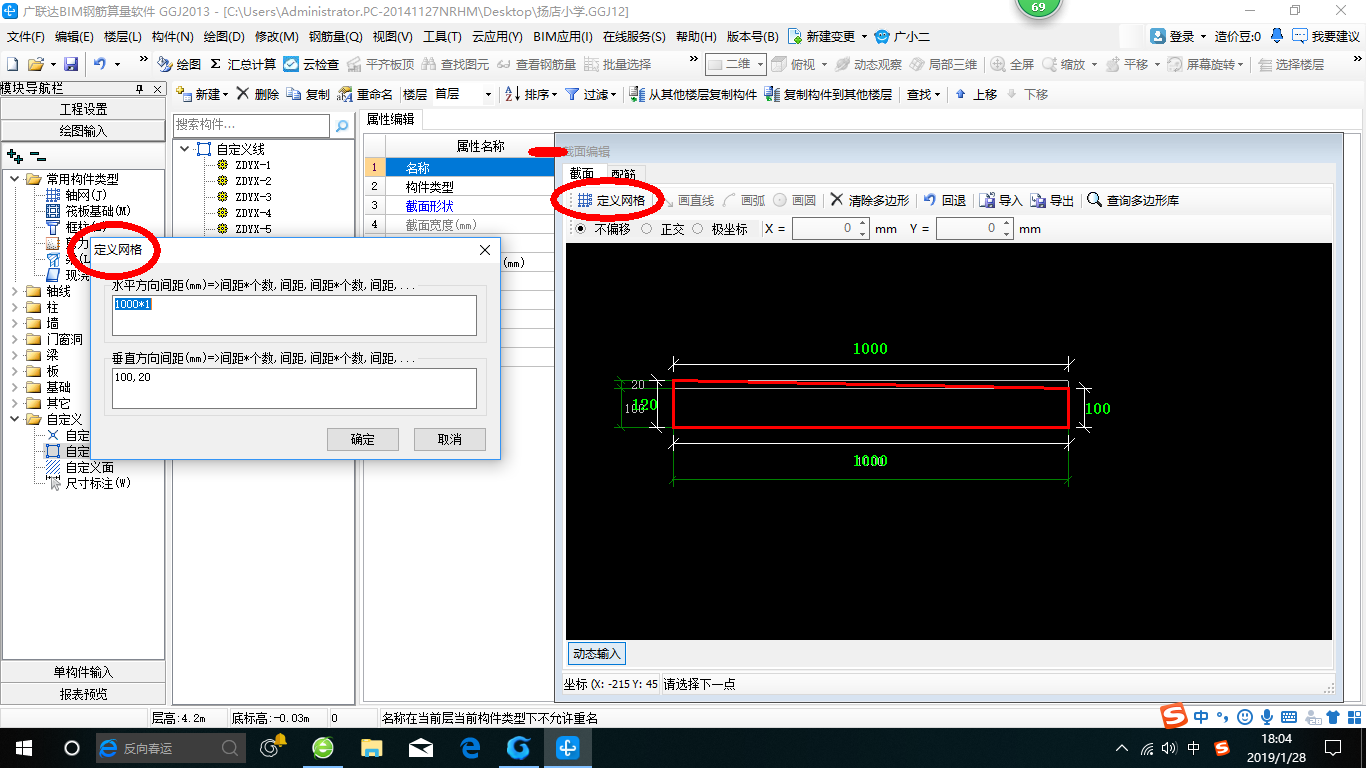Open 查询多边形库 polygon library search
The image size is (1366, 768).
point(1133,200)
